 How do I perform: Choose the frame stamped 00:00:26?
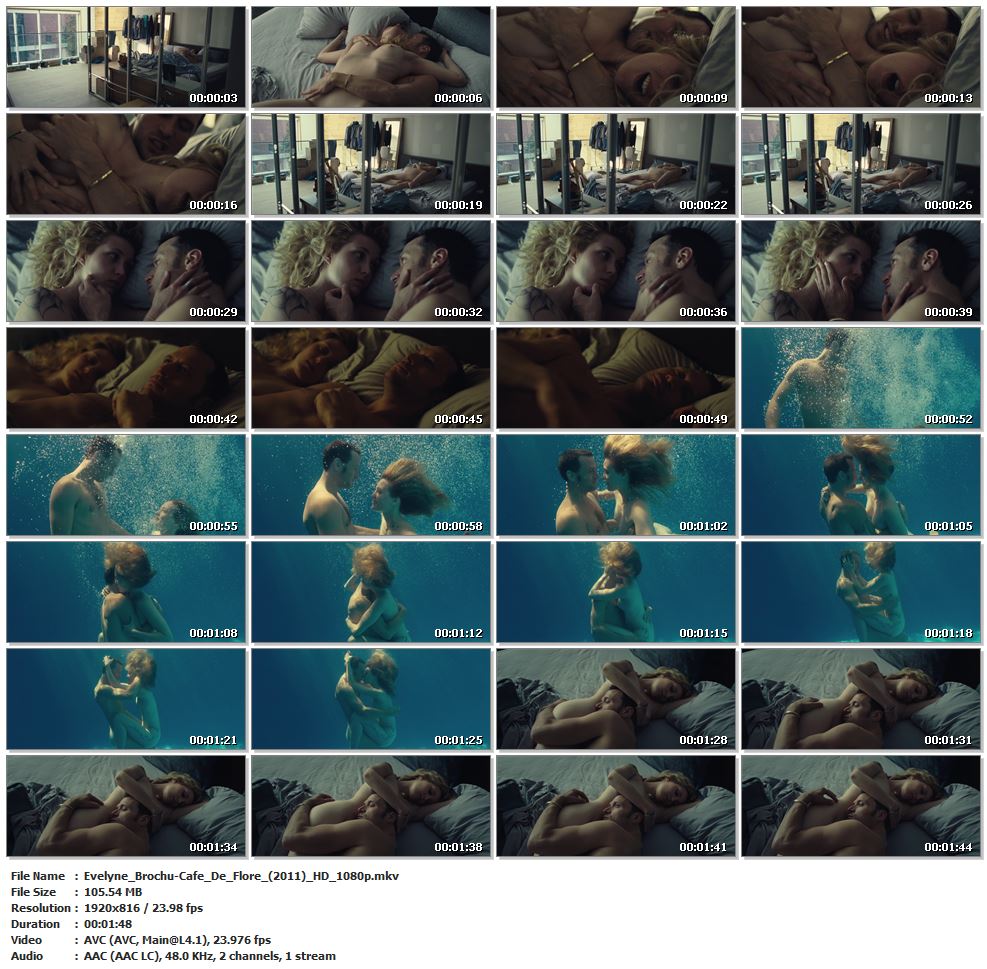(861, 164)
